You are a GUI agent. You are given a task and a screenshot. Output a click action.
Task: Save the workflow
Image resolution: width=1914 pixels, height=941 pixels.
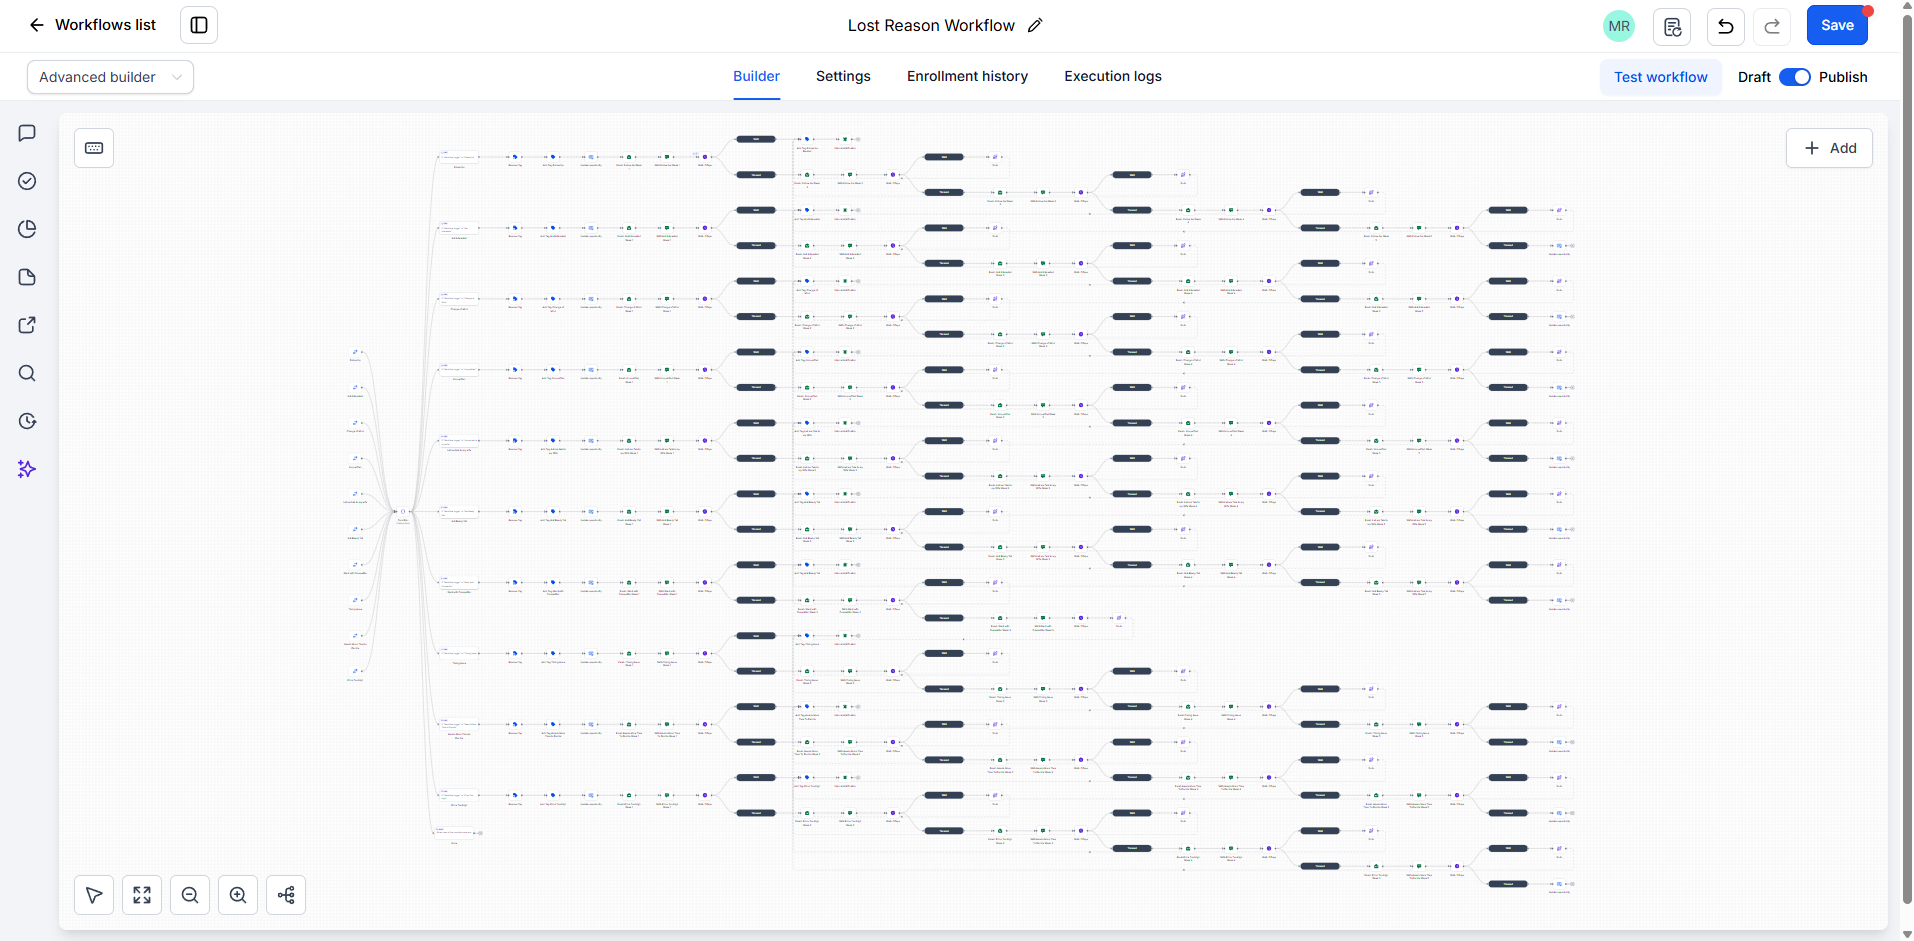(x=1837, y=25)
